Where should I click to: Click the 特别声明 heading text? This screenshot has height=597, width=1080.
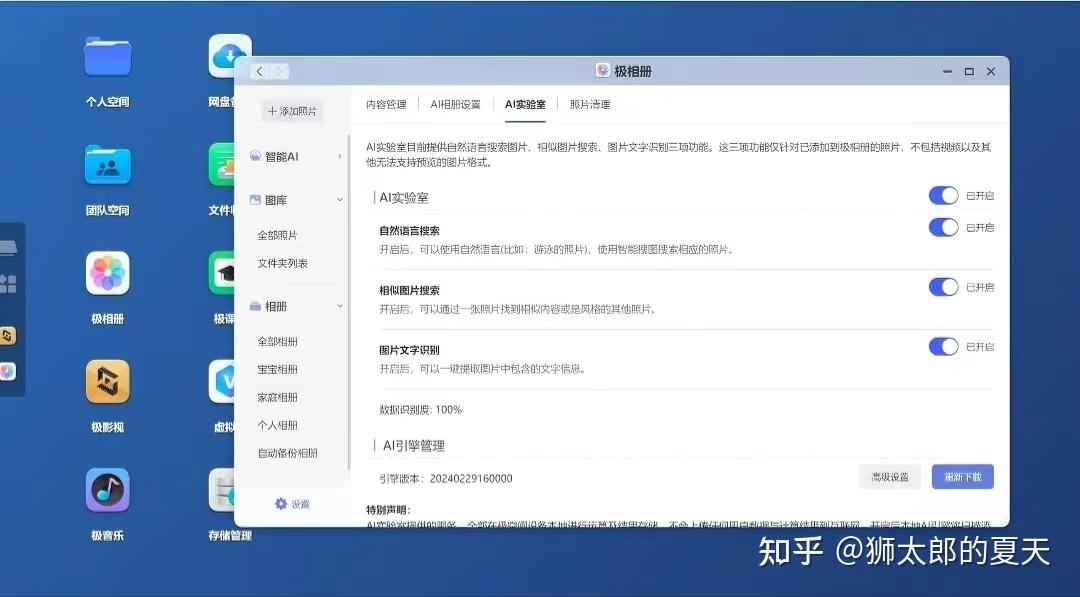click(x=388, y=510)
